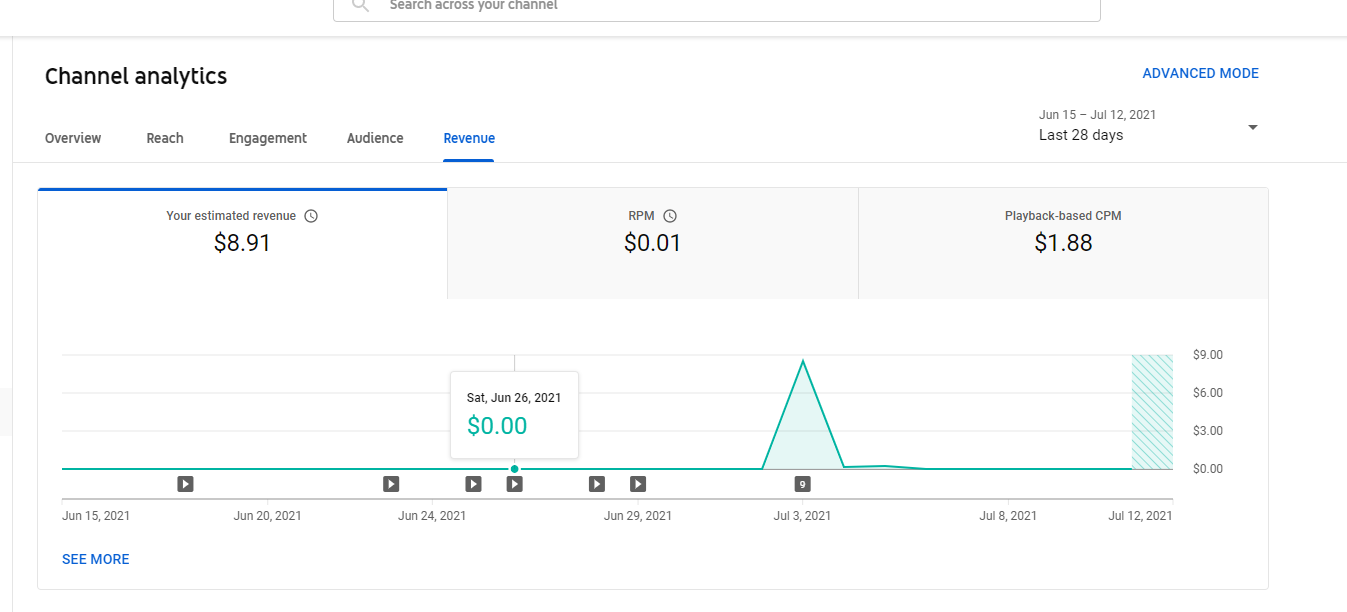
Task: Click the Channel analytics heading
Action: (136, 76)
